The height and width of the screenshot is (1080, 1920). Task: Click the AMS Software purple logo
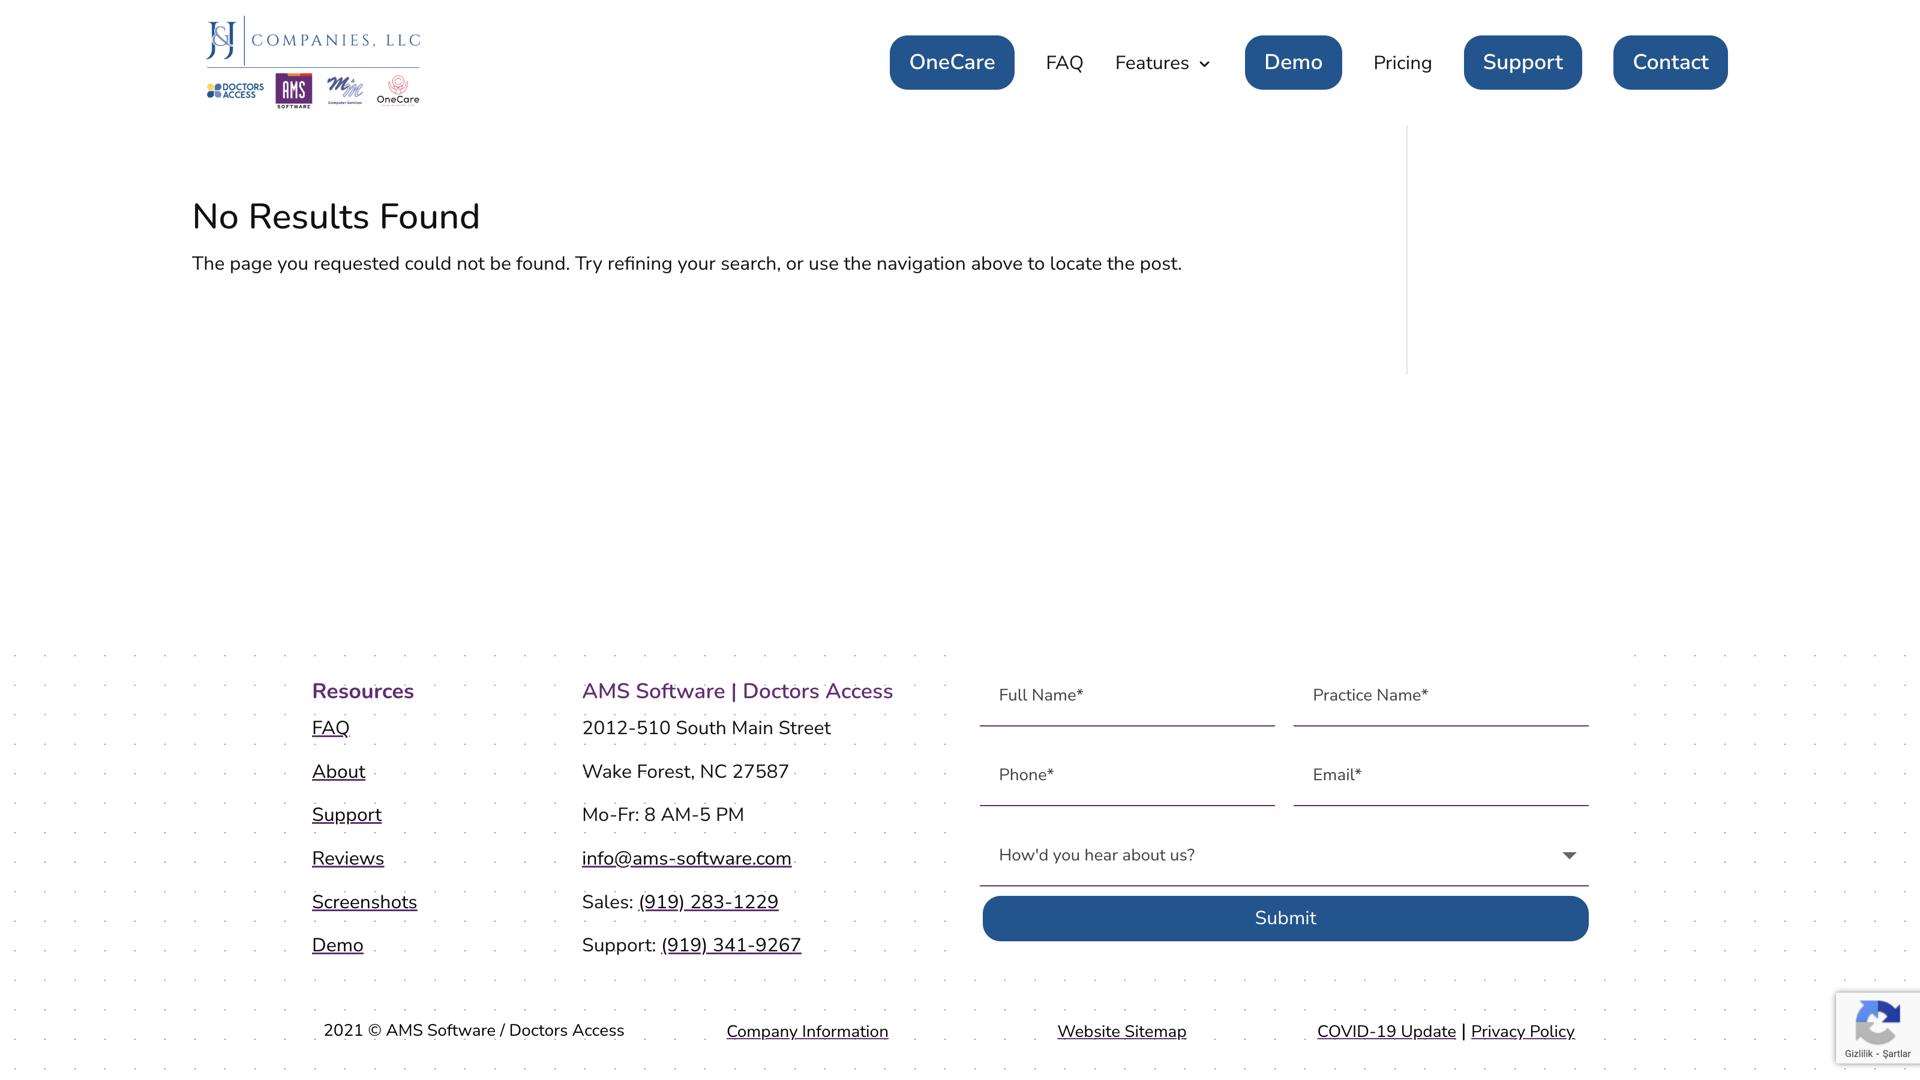click(x=293, y=90)
